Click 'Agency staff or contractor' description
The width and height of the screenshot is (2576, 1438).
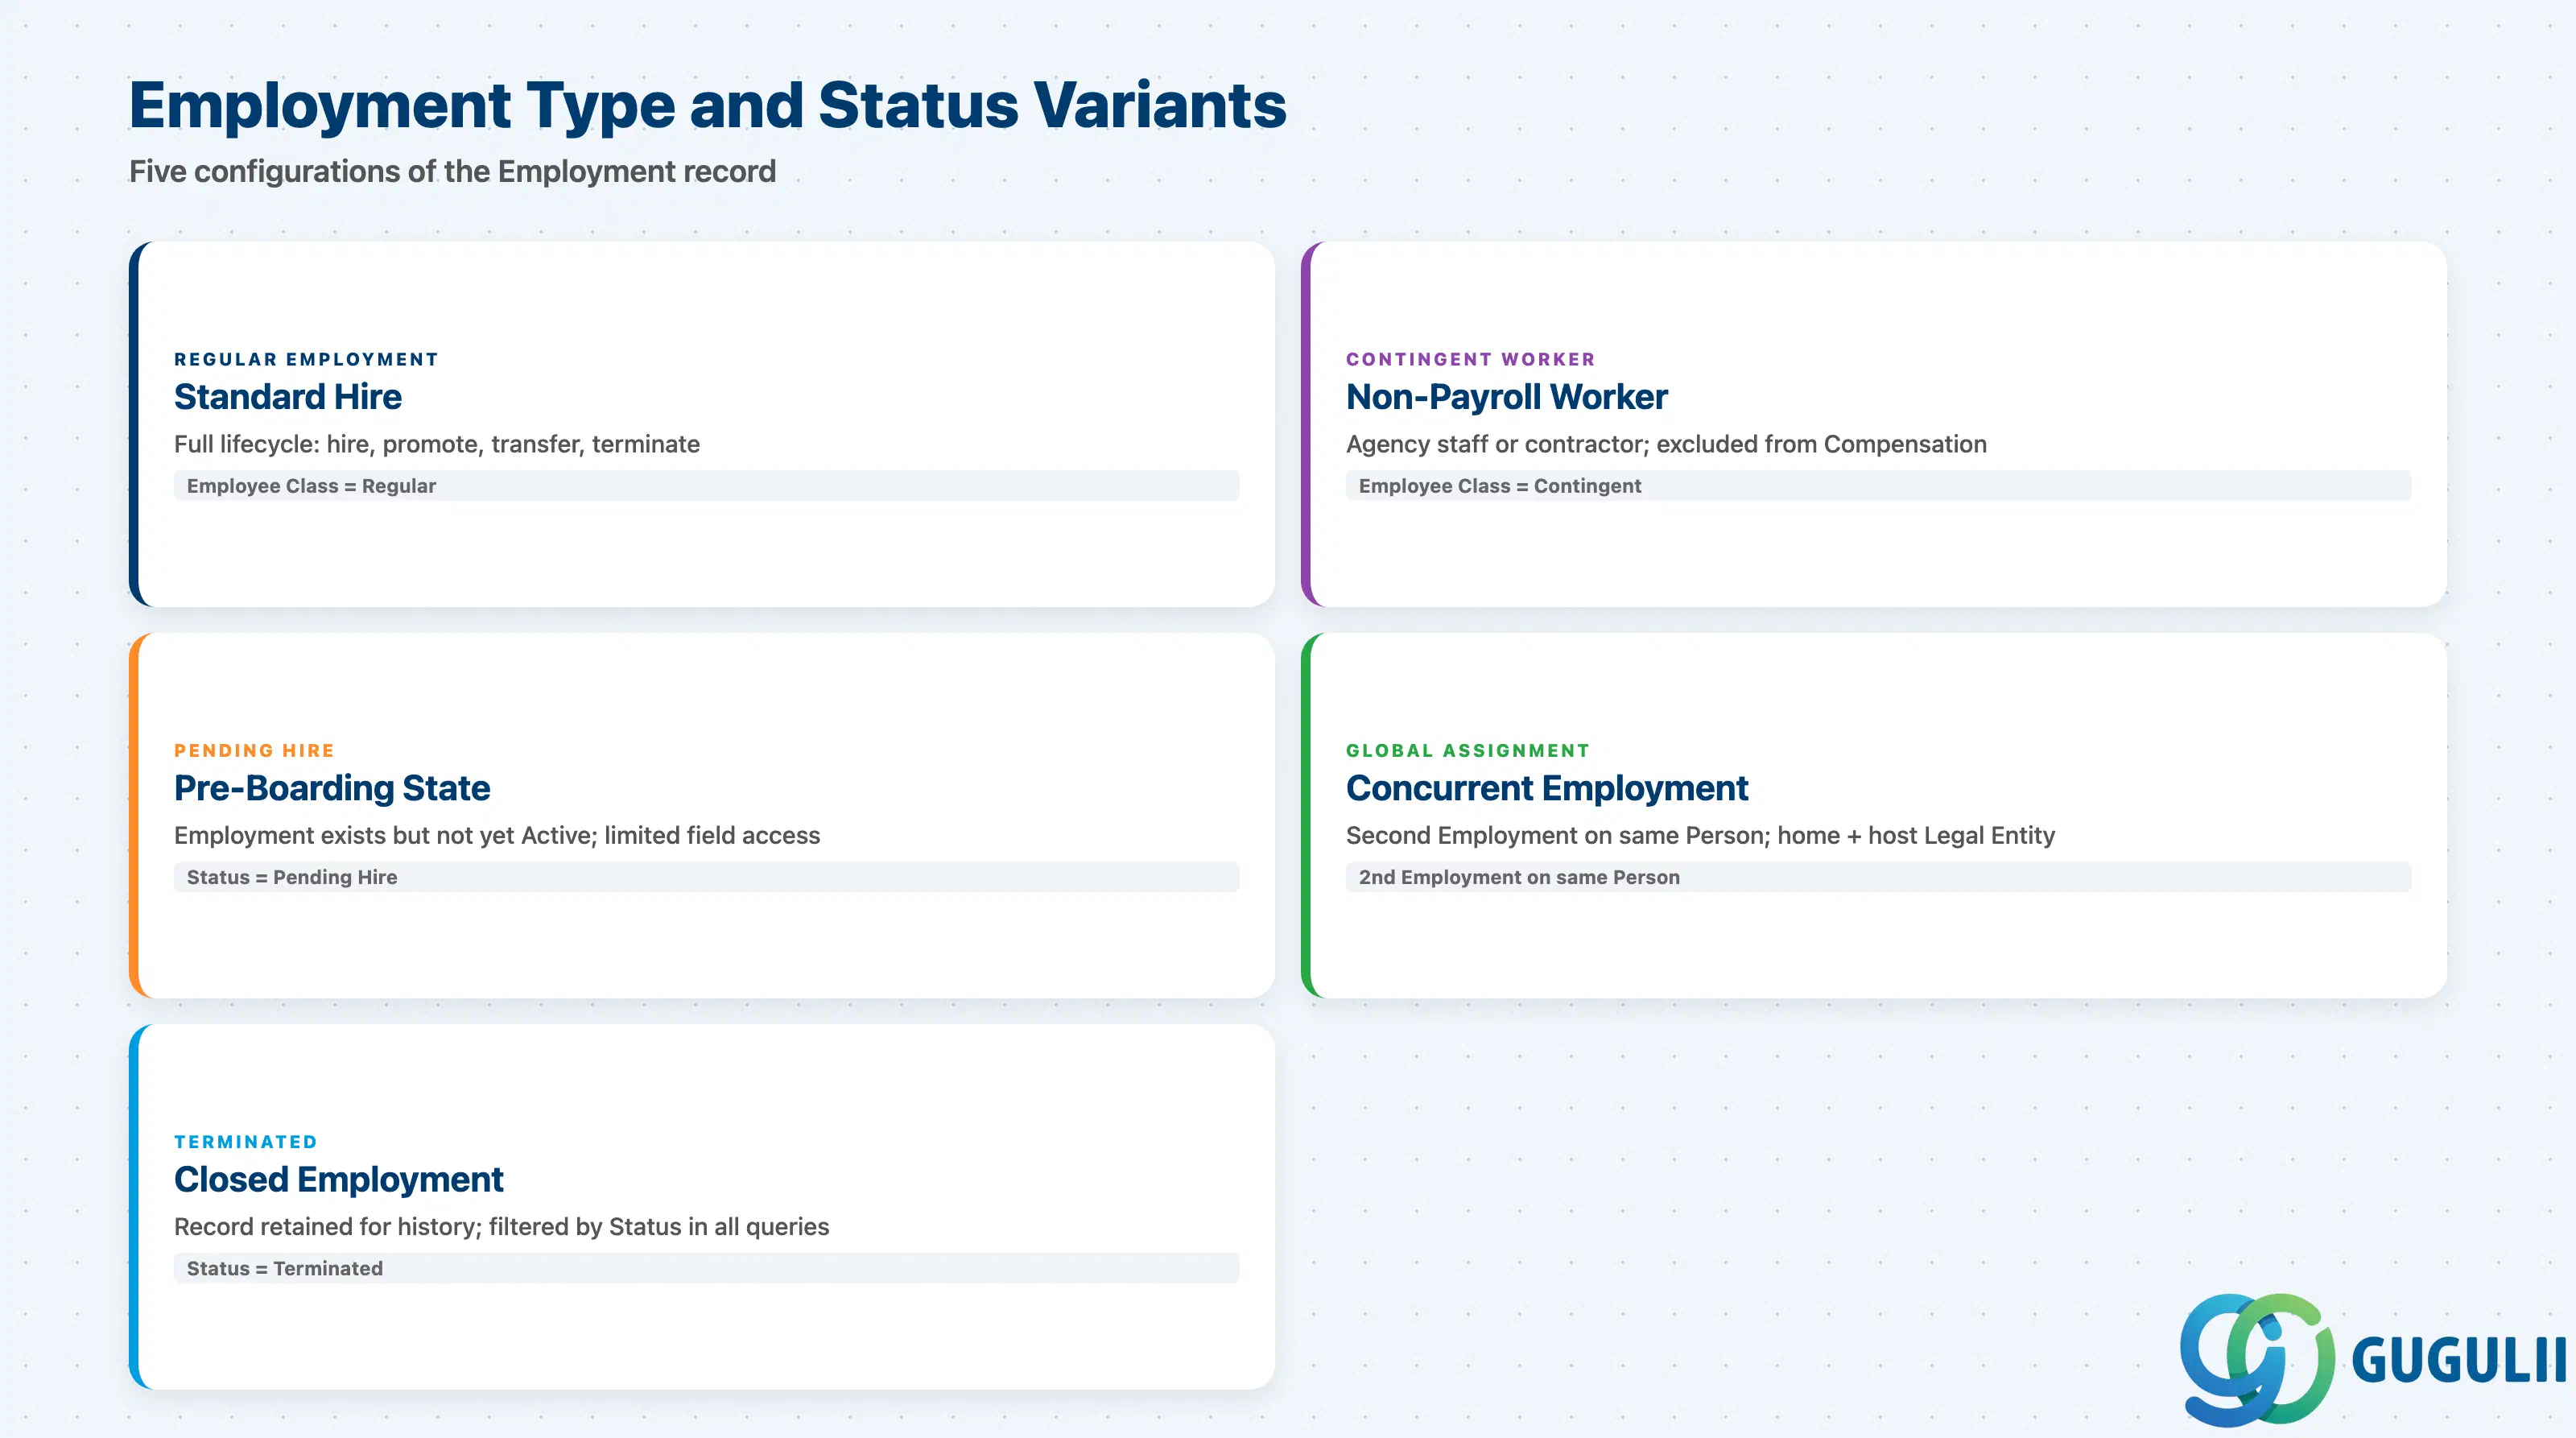pyautogui.click(x=1666, y=444)
